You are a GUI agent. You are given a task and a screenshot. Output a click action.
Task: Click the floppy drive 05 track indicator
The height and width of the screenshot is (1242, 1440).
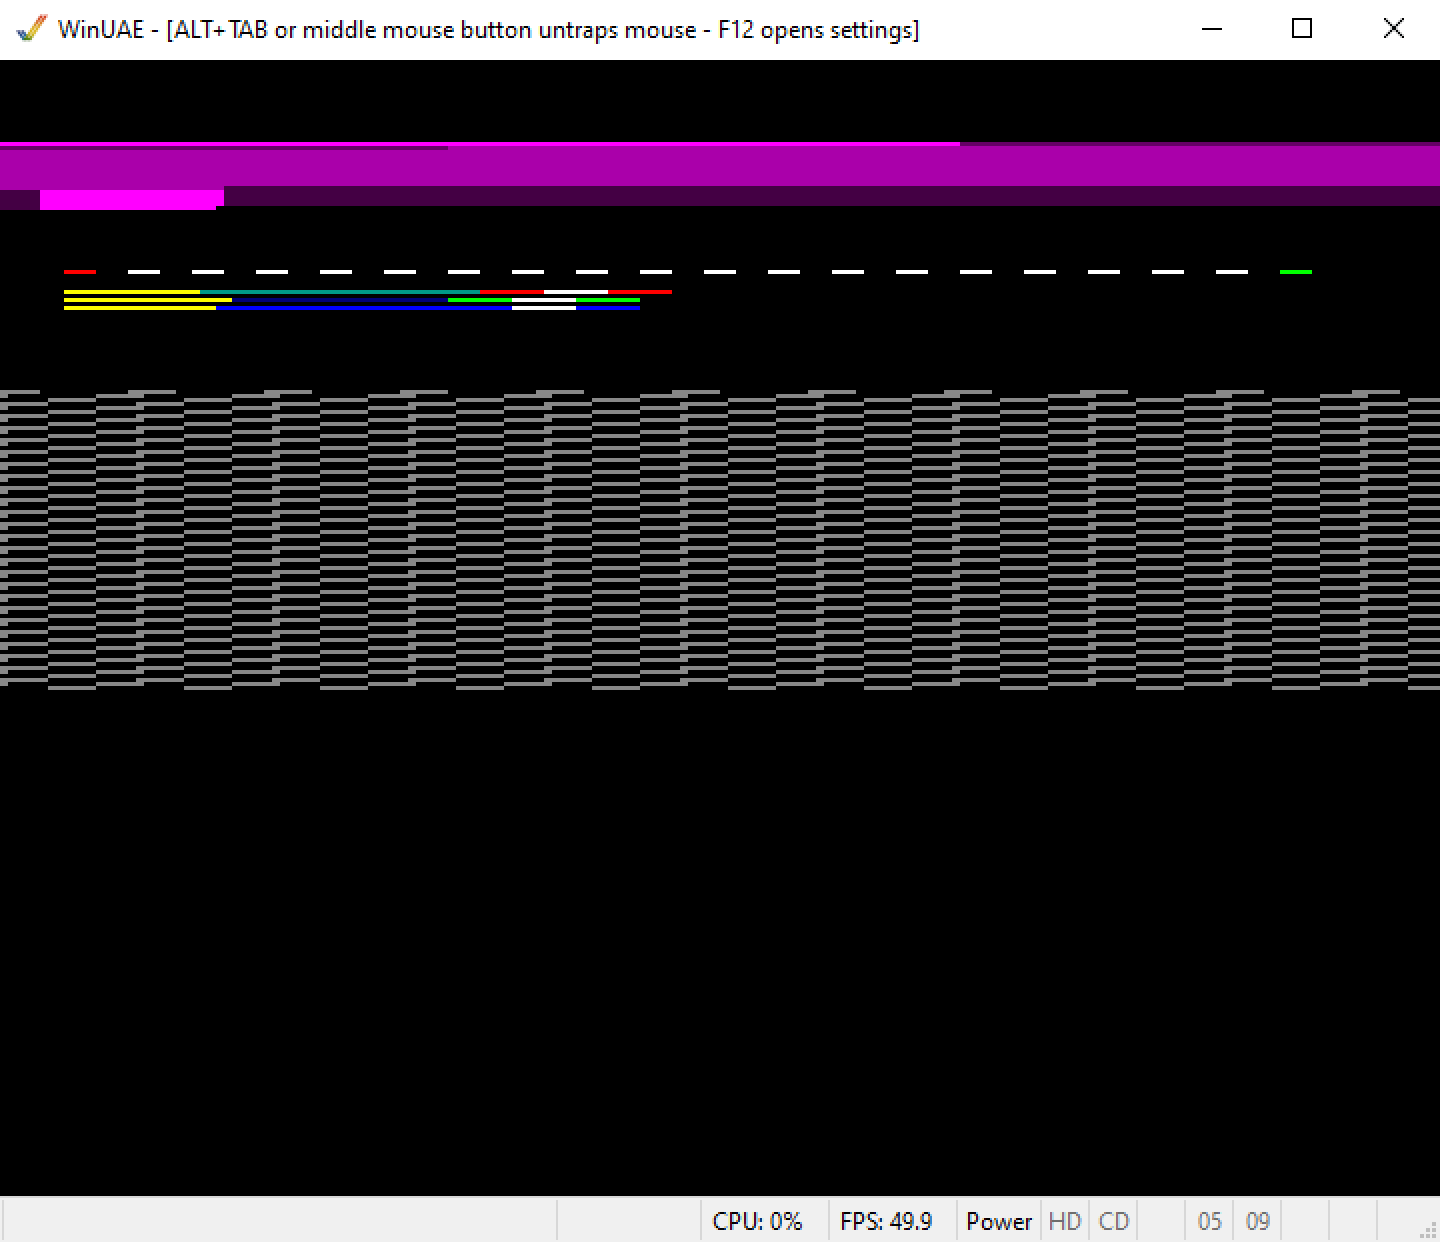coord(1209,1221)
